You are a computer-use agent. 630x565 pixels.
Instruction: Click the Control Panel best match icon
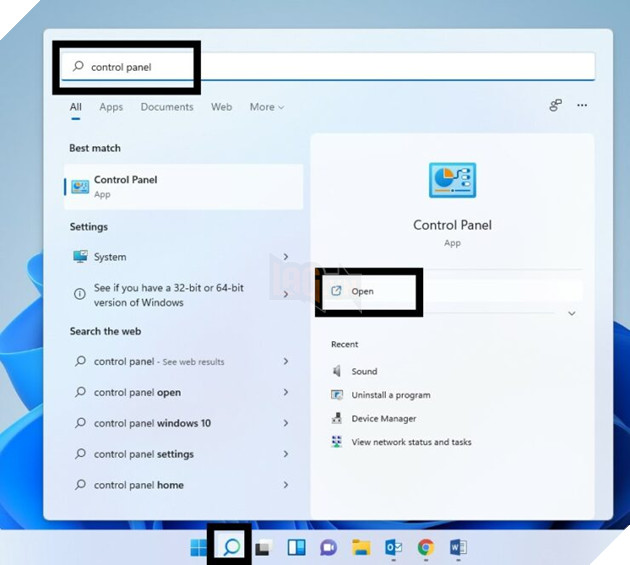(80, 187)
